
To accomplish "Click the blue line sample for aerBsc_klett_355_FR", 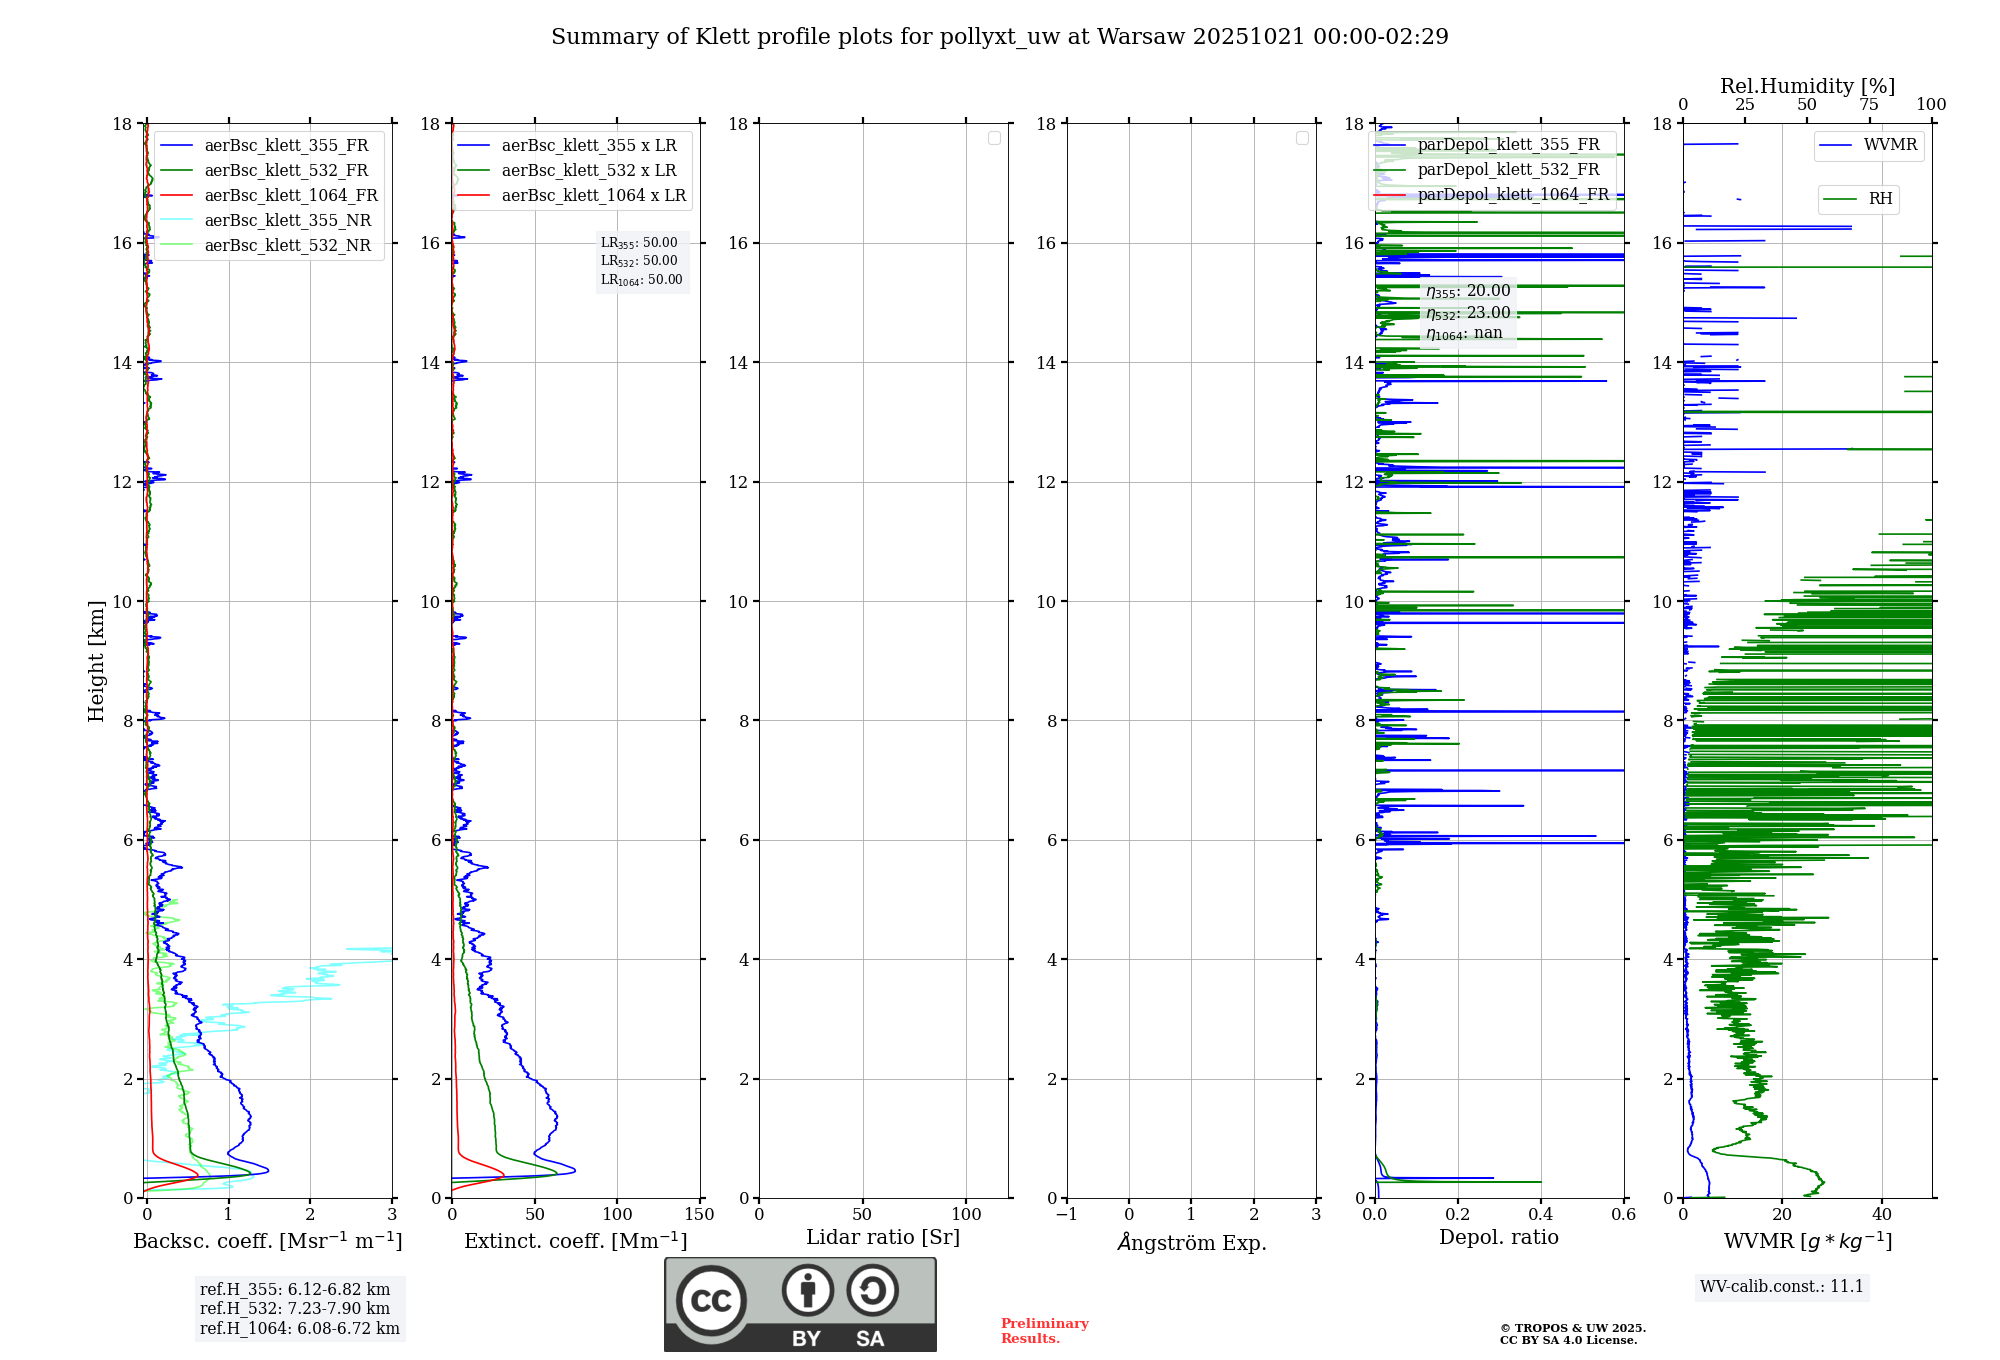I will 176,146.
